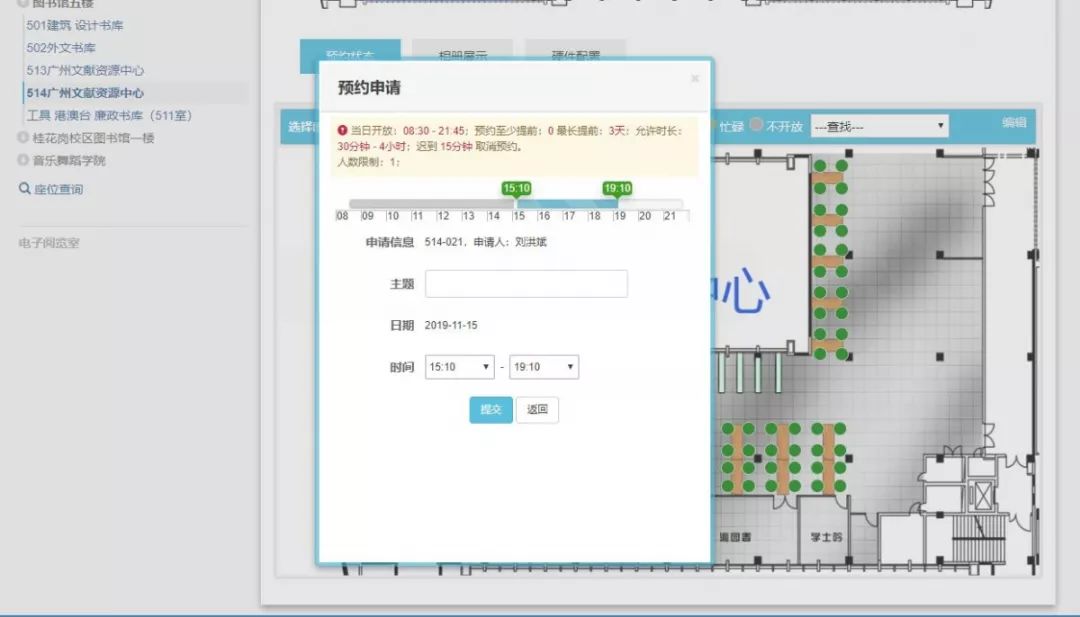Click the red warning icon in opening-hours notice
Viewport: 1080px width, 617px height.
tap(342, 130)
